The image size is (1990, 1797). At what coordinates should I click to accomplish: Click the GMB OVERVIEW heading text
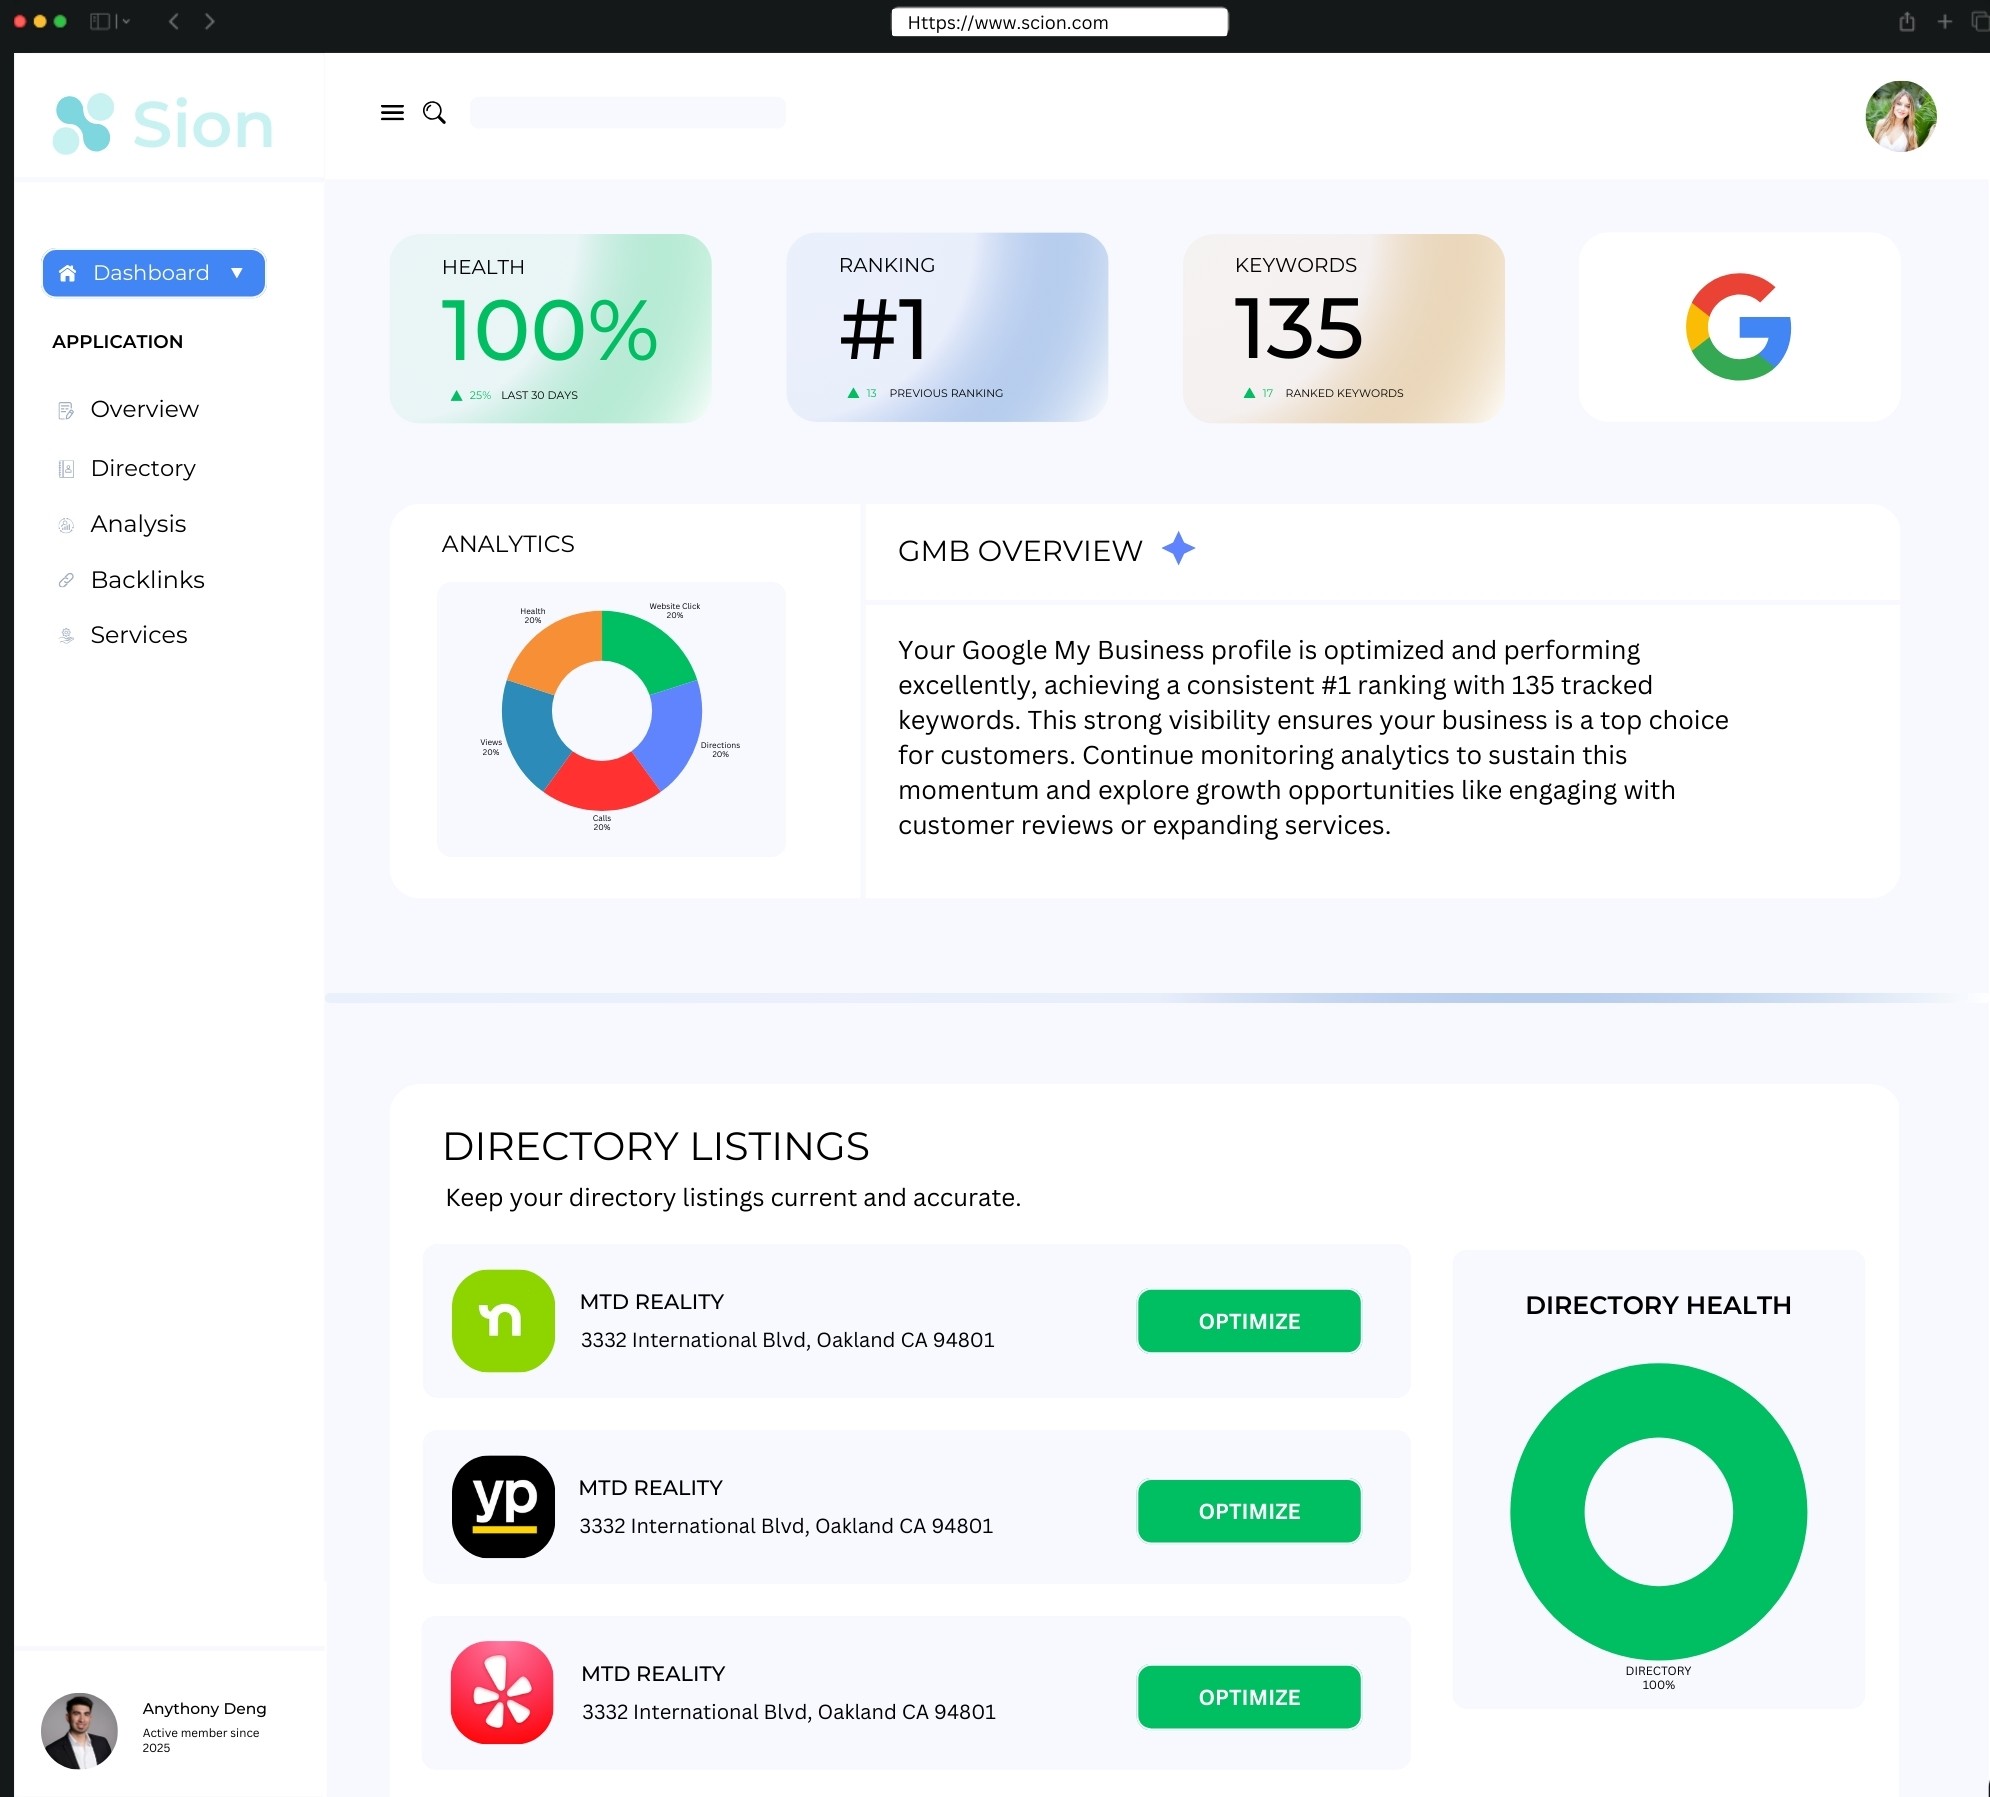click(x=1020, y=551)
